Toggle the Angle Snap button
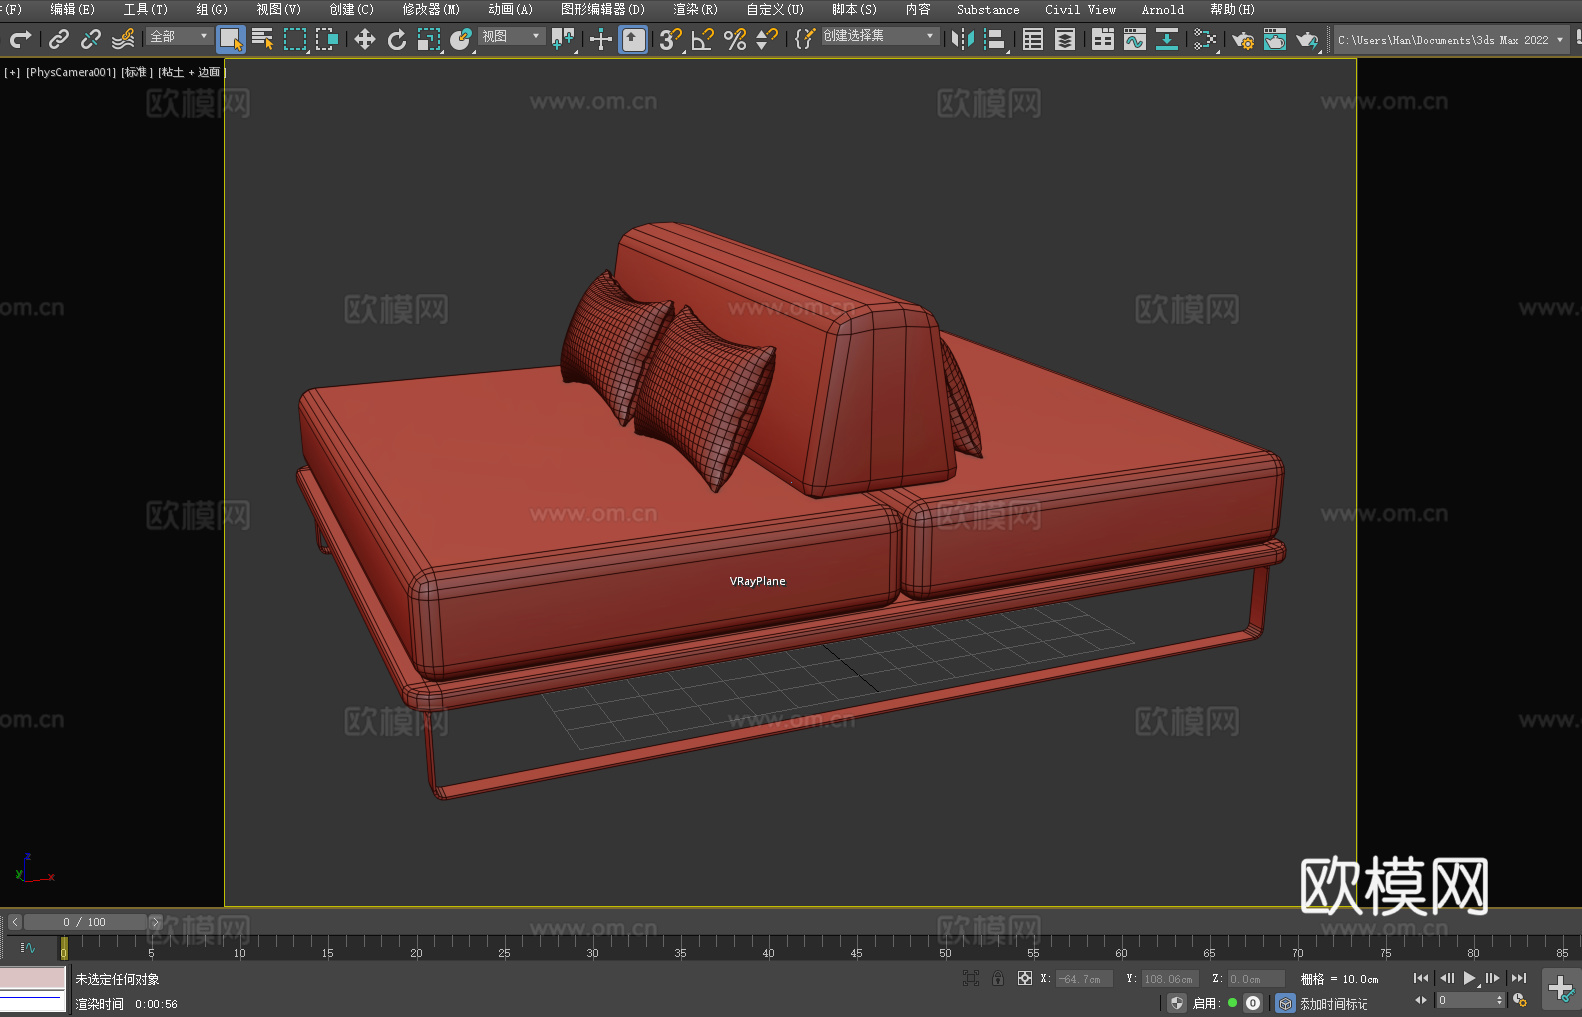 pos(702,39)
